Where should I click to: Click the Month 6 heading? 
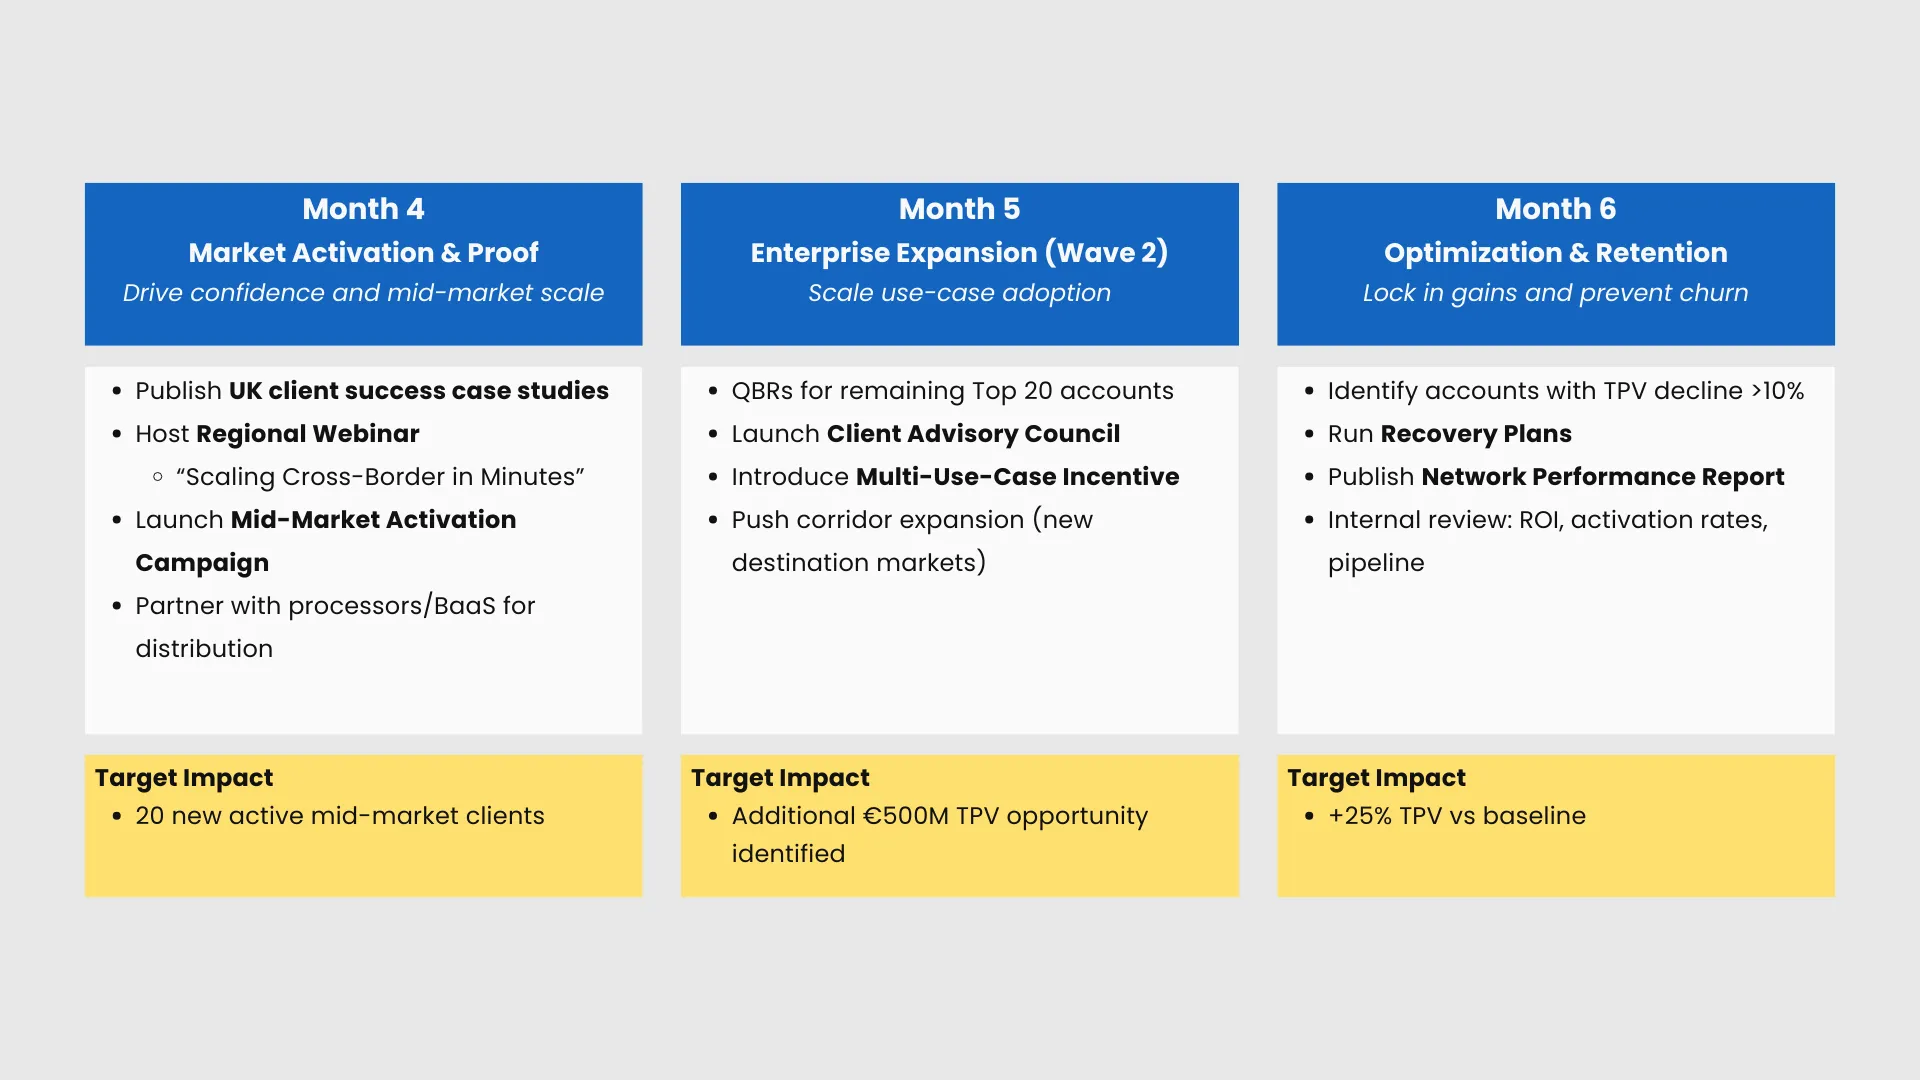pyautogui.click(x=1555, y=209)
